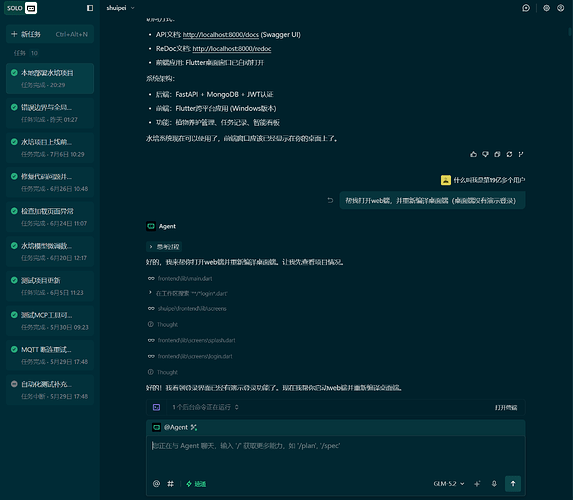Toggle the green lightning mode button
573x500 pixels.
[x=196, y=484]
